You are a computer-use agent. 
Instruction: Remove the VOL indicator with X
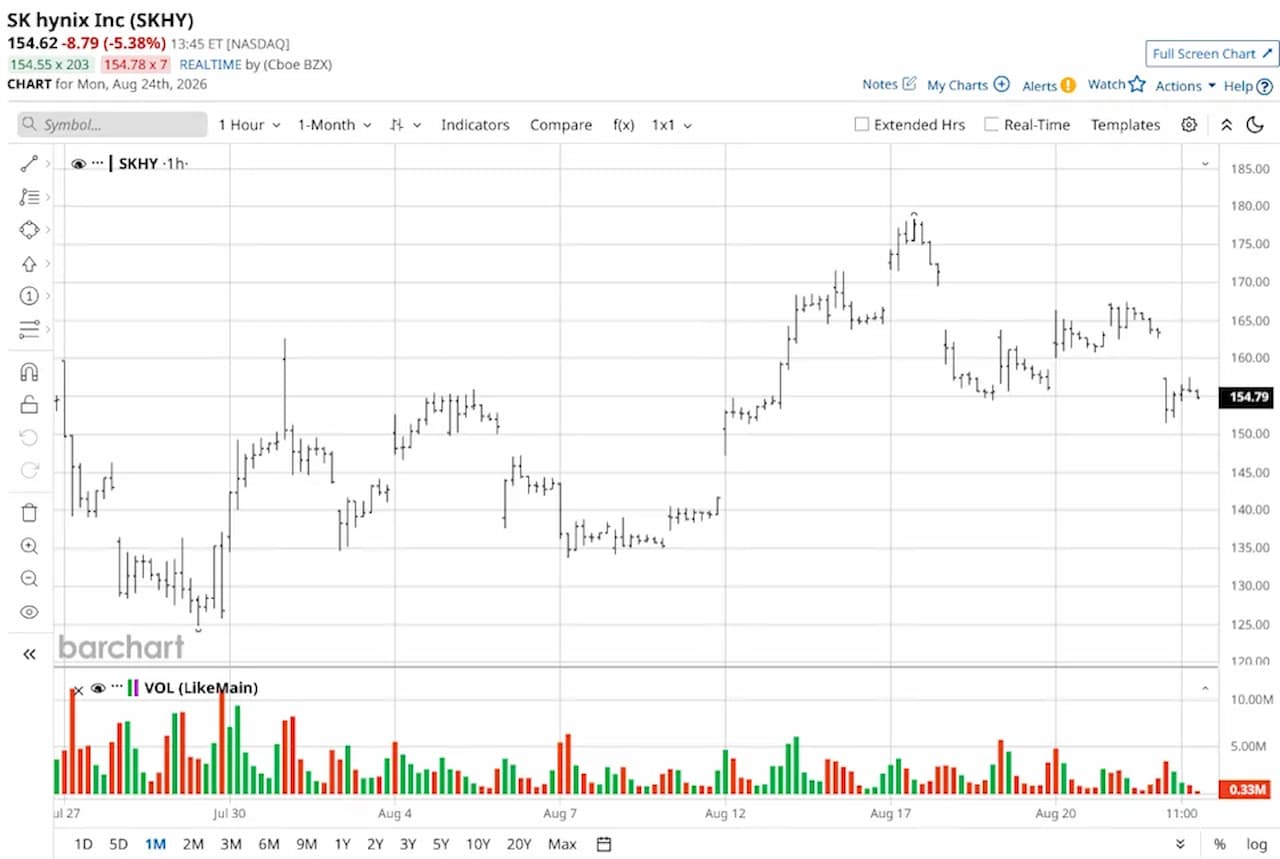(78, 689)
